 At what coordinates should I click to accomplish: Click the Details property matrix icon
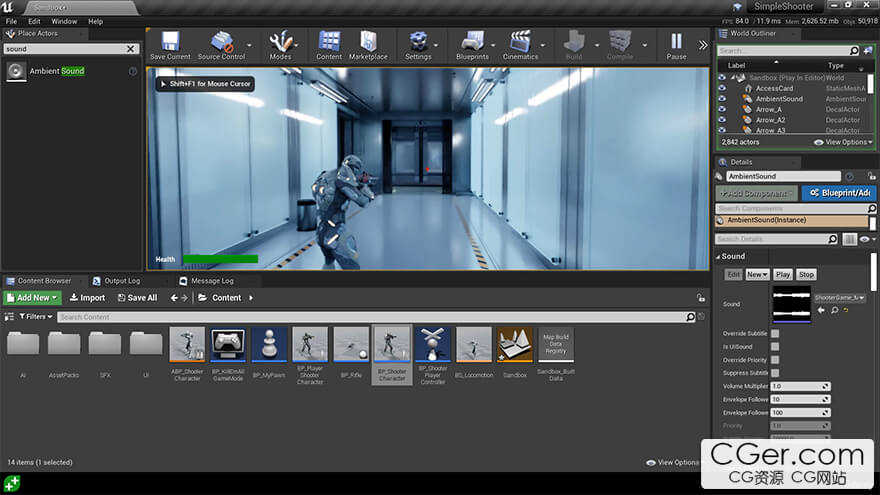point(850,239)
